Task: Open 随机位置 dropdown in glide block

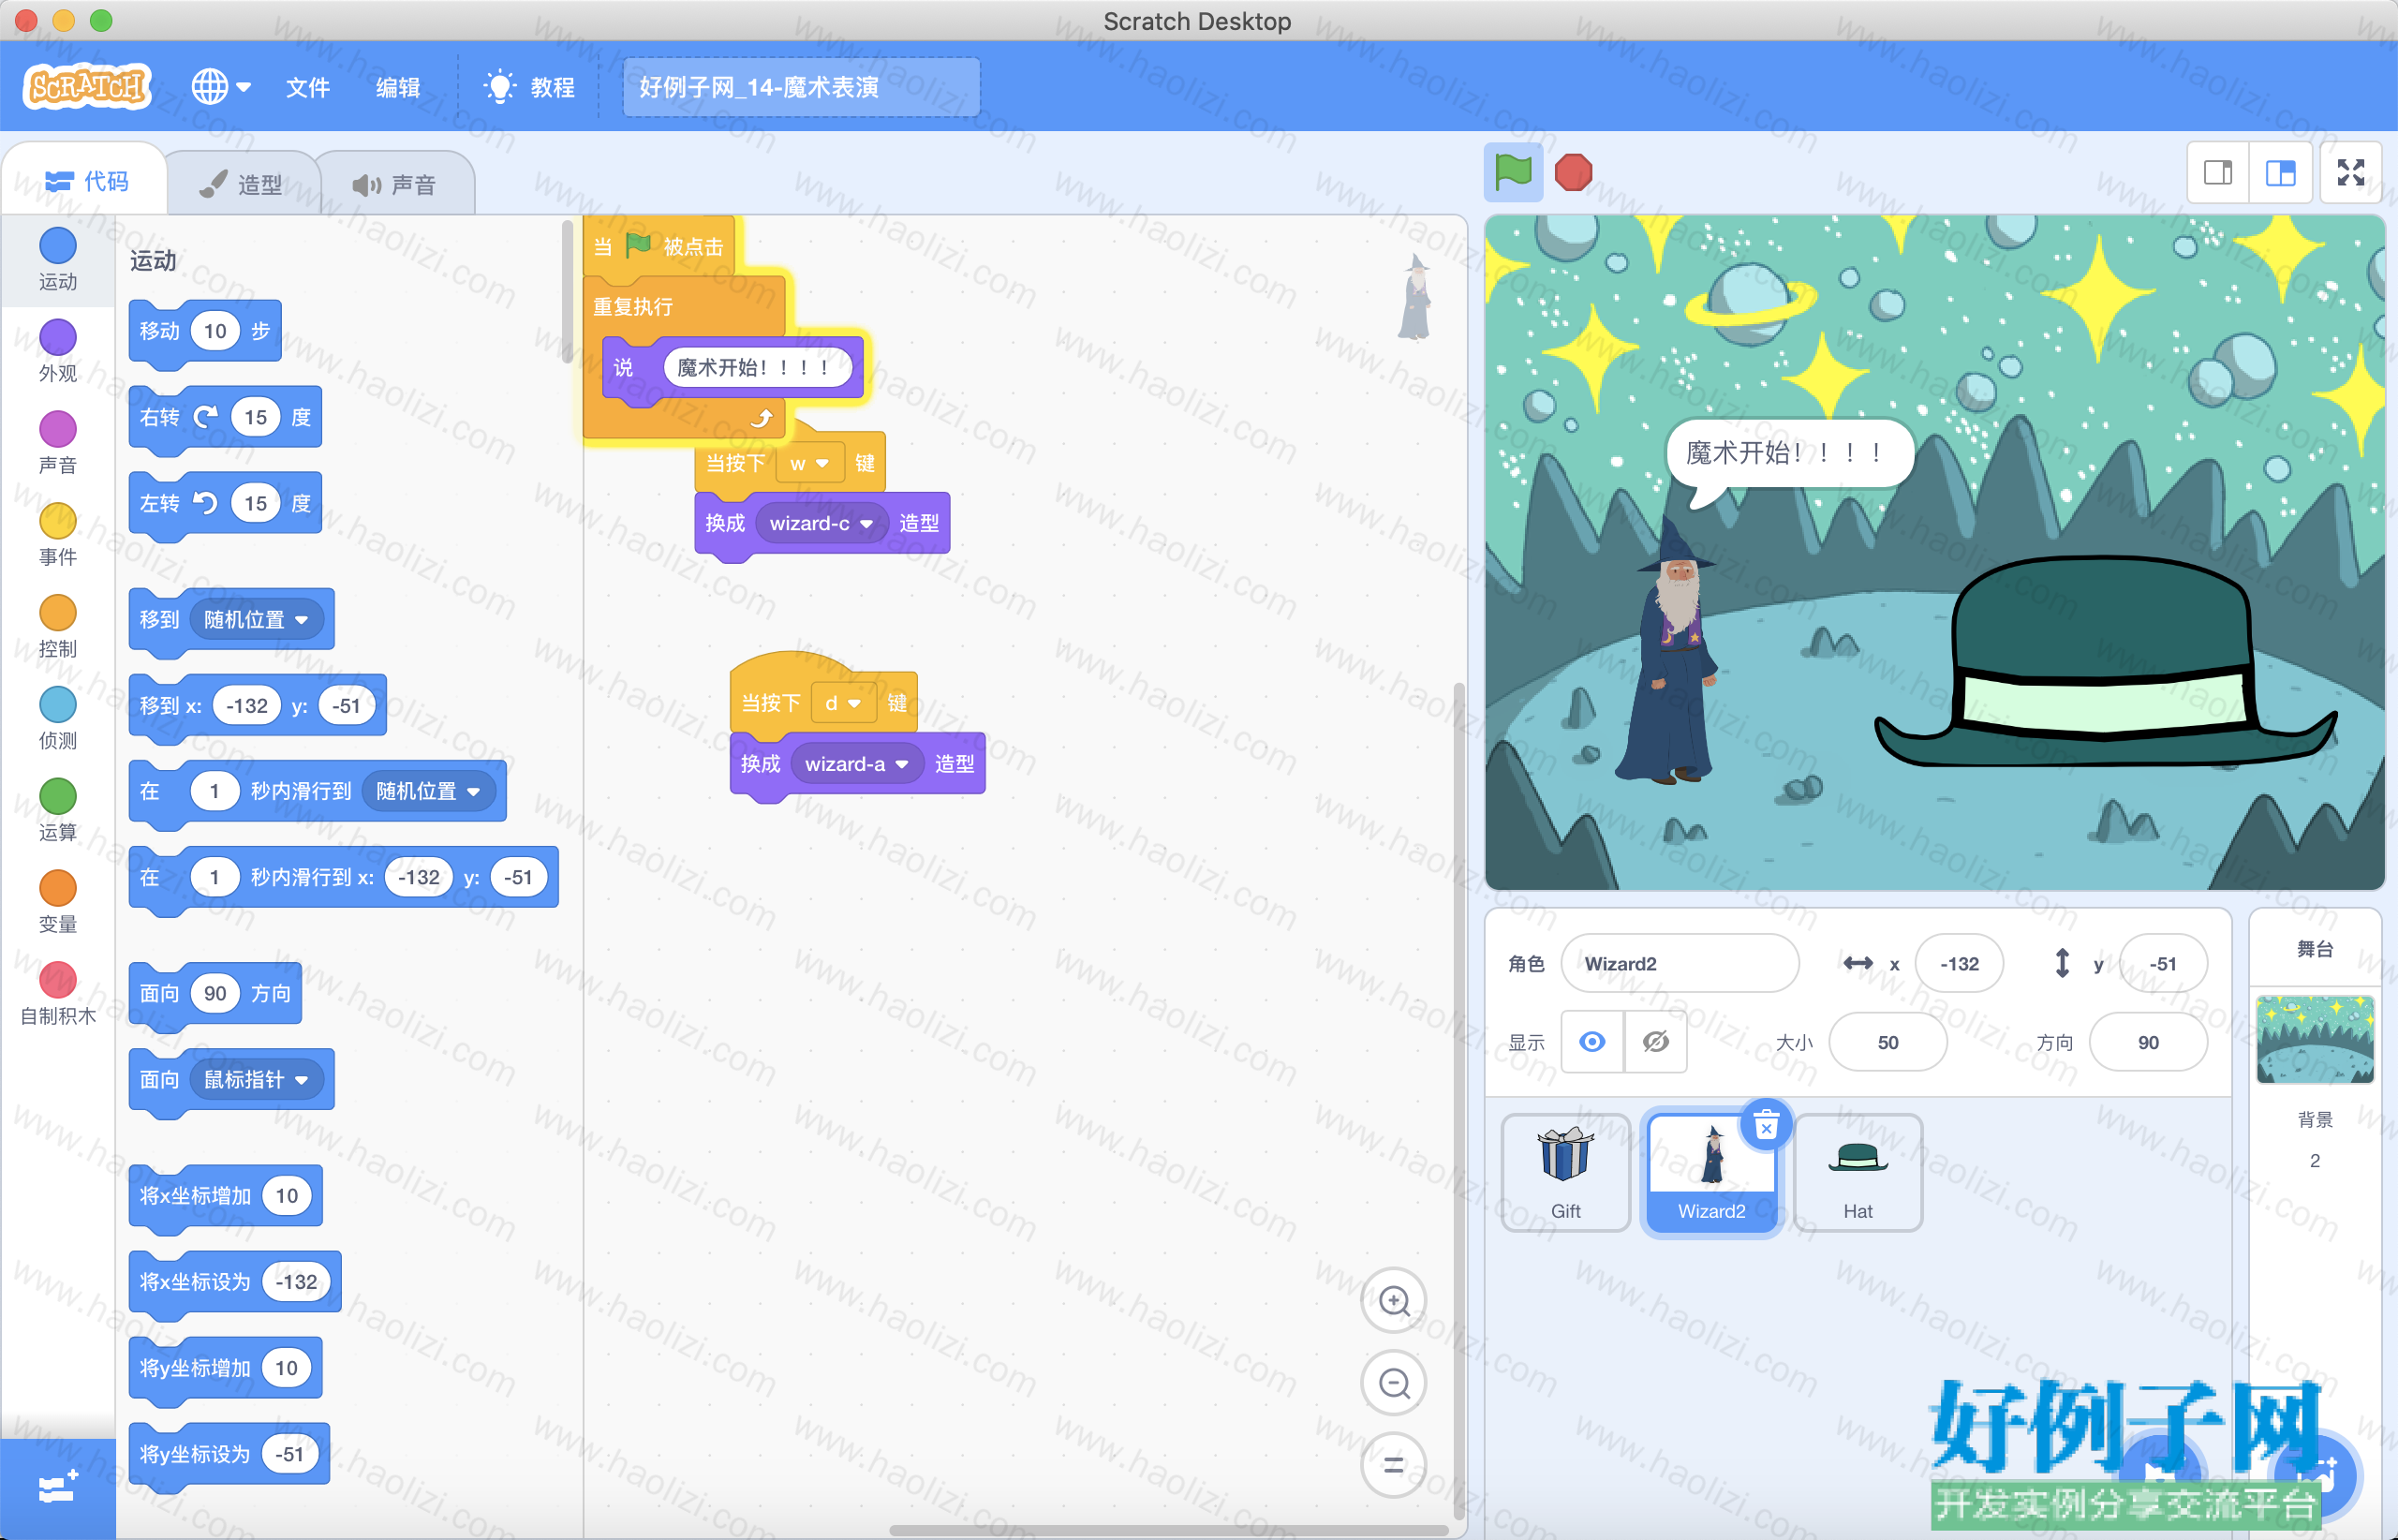Action: tap(428, 791)
